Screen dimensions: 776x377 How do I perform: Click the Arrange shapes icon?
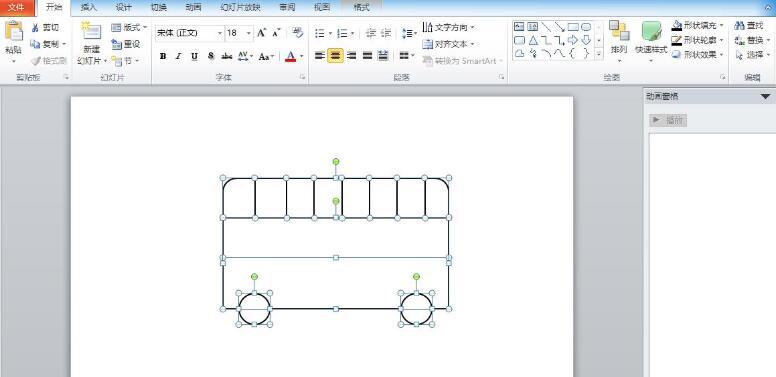coord(619,31)
